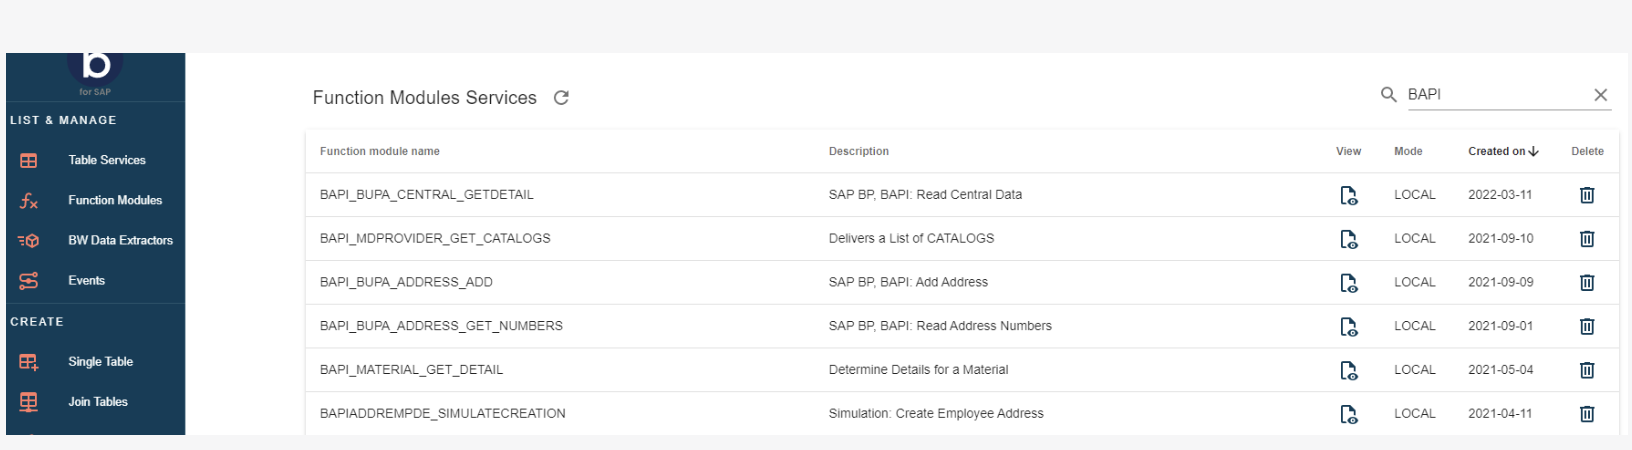Delete BAPI_BUPA_ADDRESS_GET_NUMBERS module
Viewport: 1632px width, 450px height.
coord(1586,326)
